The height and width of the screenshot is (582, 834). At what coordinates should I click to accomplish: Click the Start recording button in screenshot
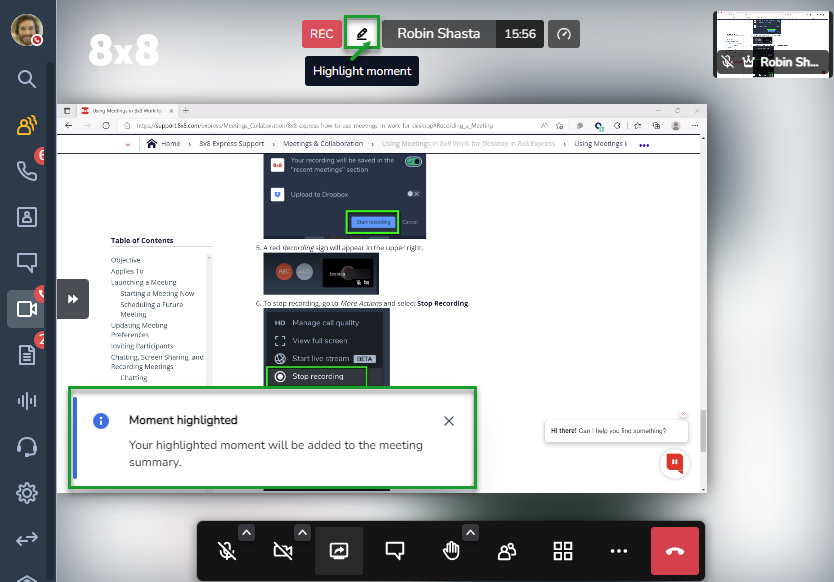(373, 222)
